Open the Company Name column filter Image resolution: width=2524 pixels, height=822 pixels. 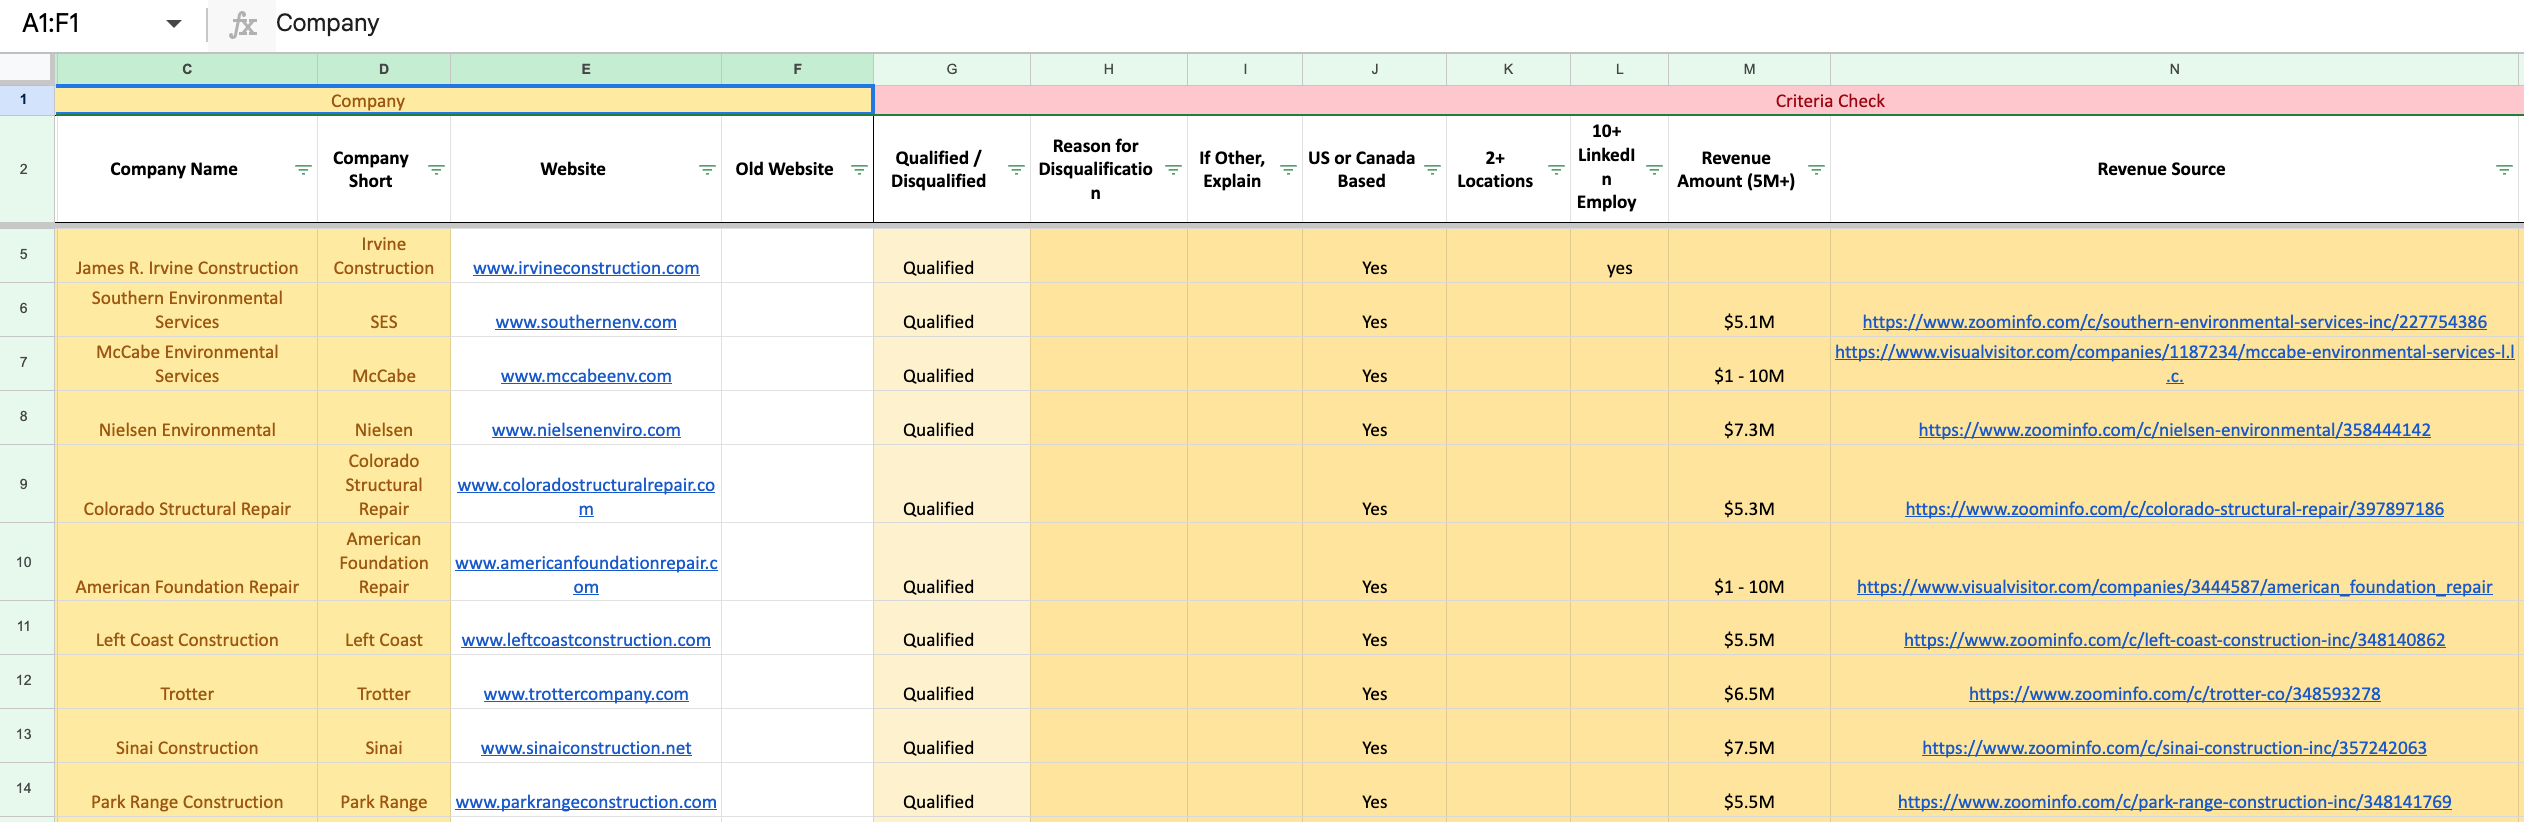point(303,170)
